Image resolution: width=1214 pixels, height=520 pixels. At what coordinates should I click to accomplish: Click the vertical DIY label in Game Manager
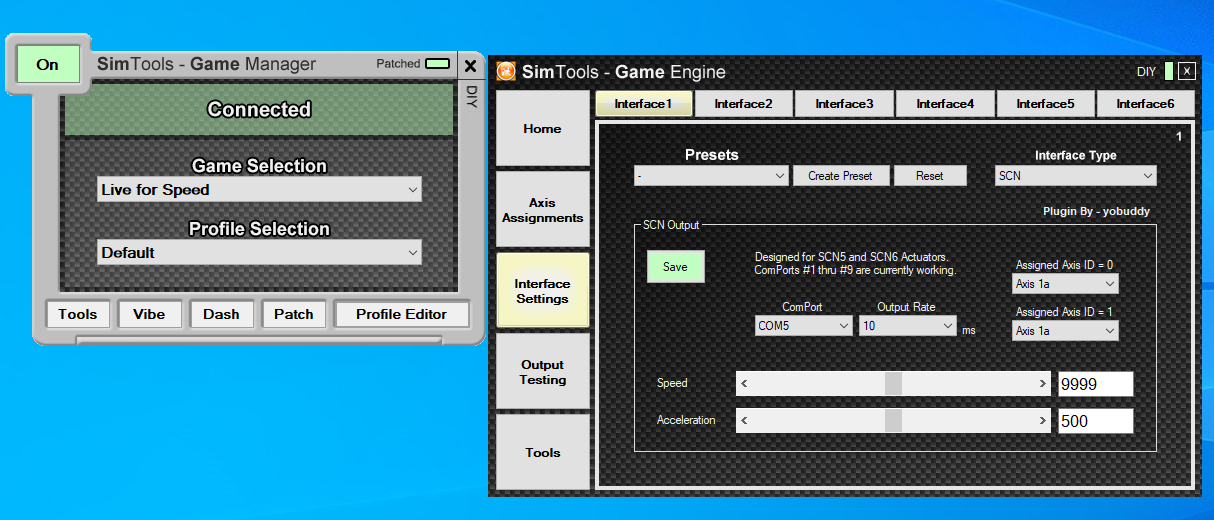[x=472, y=97]
